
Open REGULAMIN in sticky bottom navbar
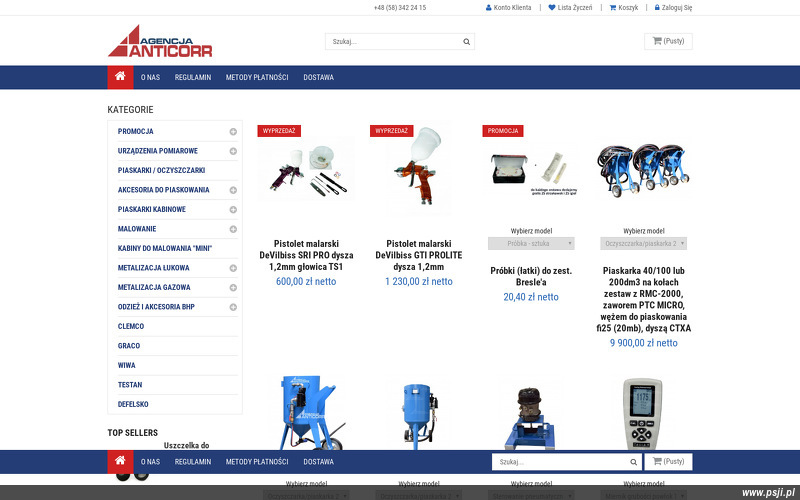[x=193, y=462]
